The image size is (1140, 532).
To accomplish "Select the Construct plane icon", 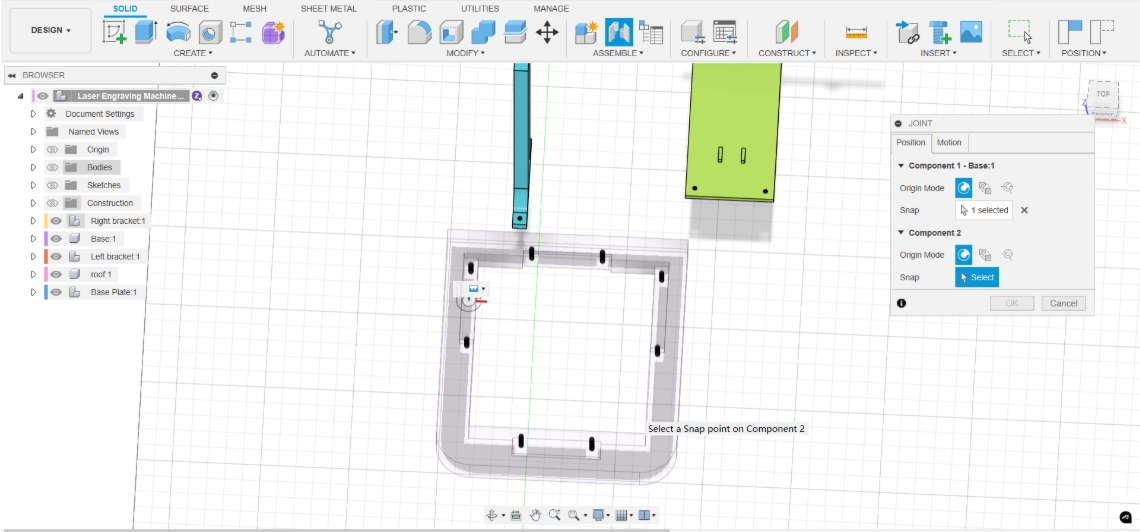I will point(787,32).
